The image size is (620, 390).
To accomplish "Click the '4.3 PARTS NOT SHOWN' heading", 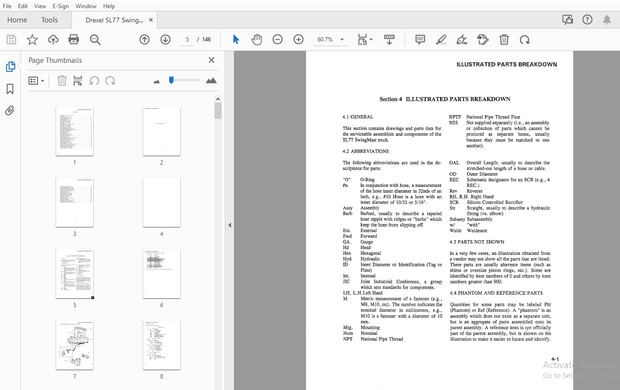I will coord(477,242).
